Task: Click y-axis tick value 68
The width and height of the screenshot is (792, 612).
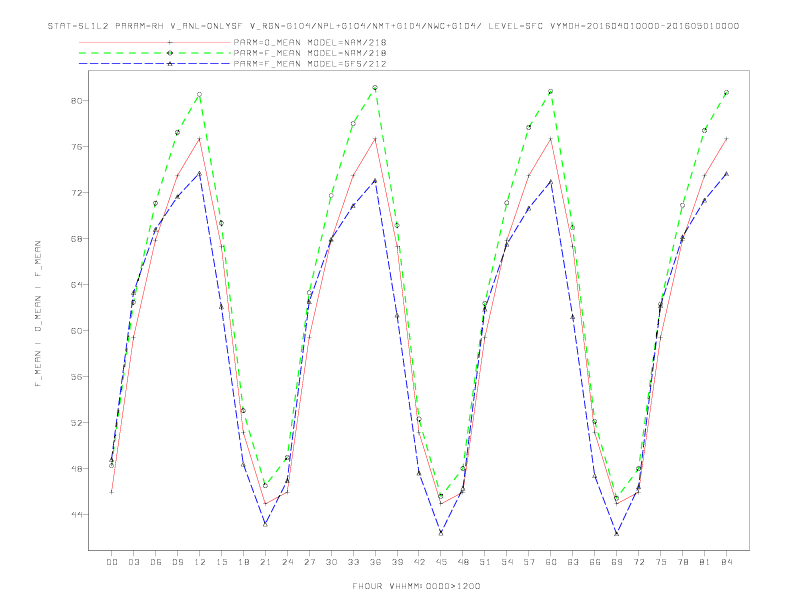Action: [76, 238]
